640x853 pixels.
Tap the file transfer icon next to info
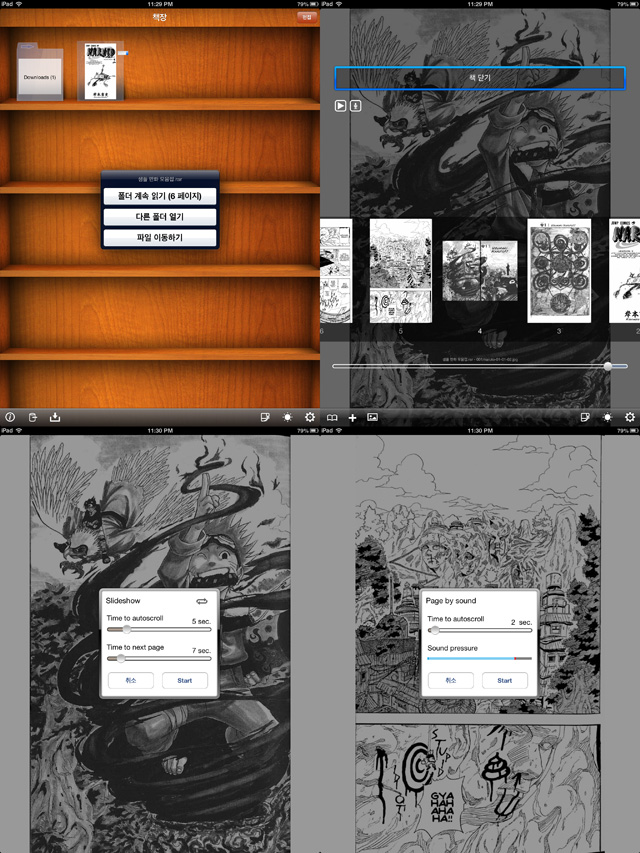[x=33, y=417]
